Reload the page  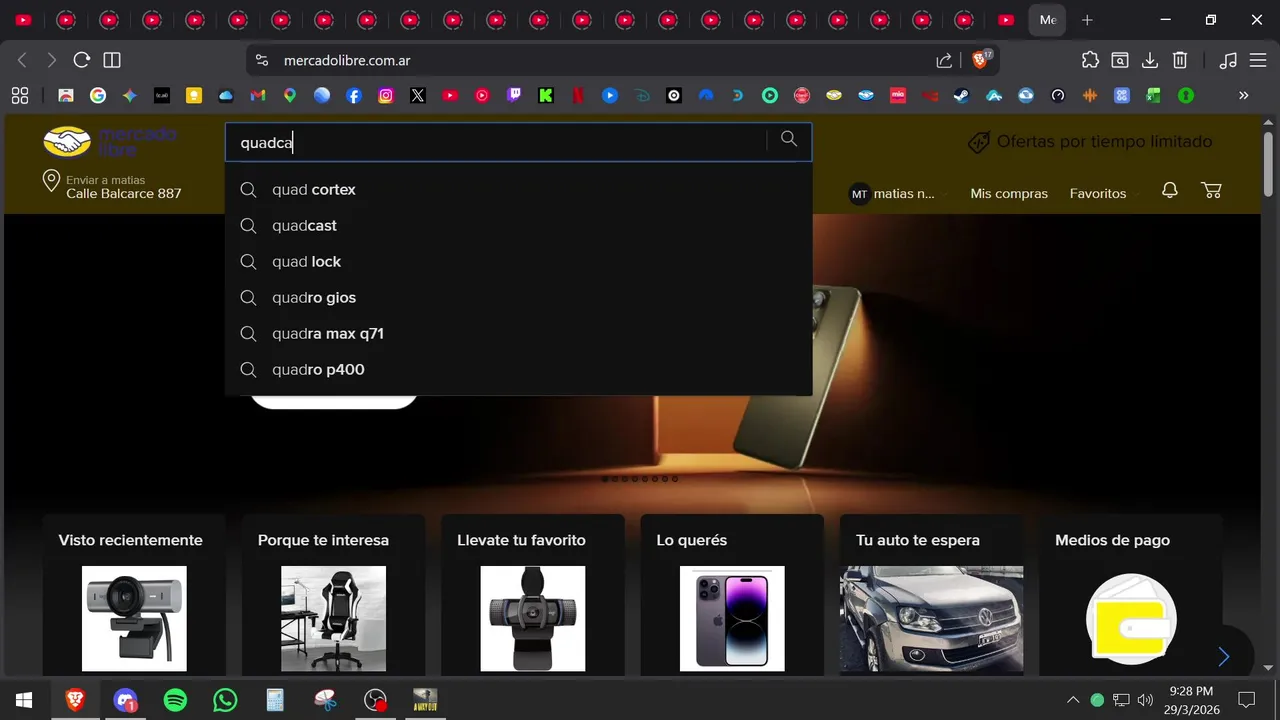[82, 60]
